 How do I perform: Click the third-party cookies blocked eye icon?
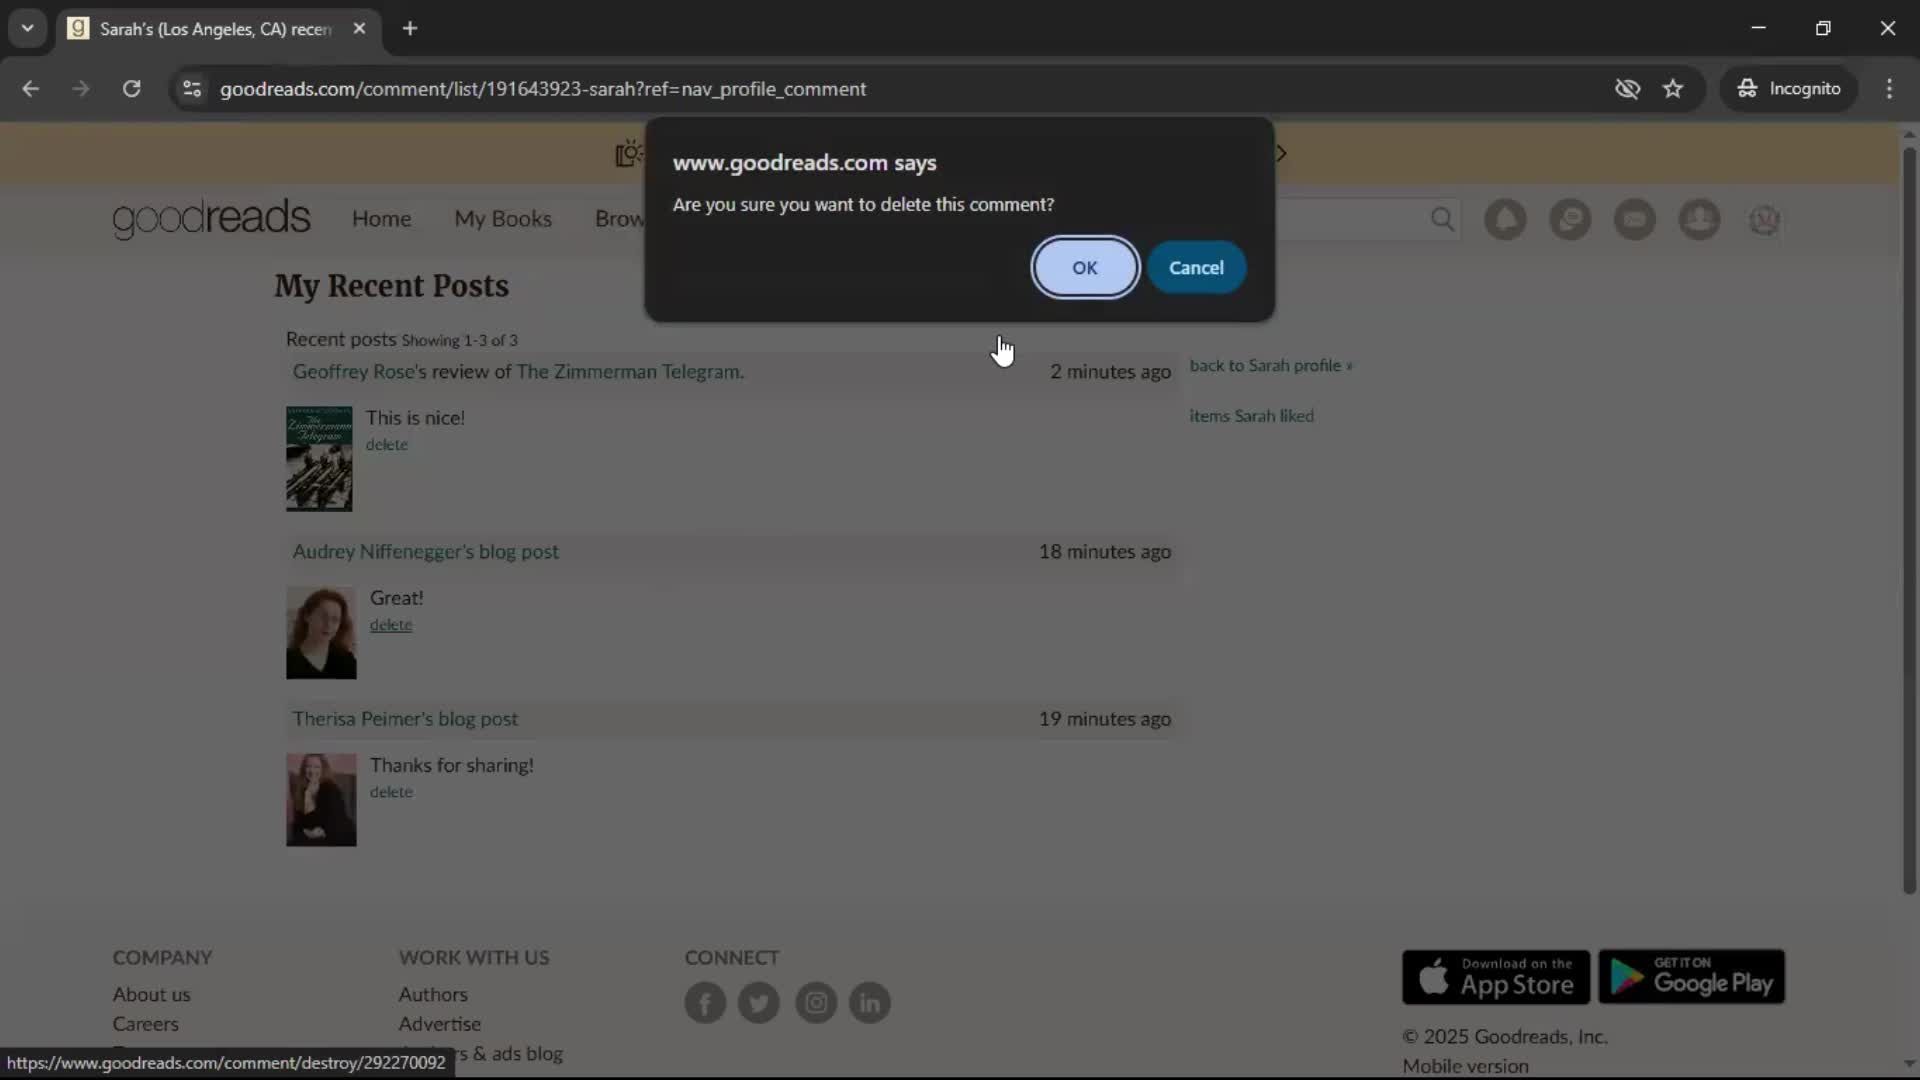pos(1627,88)
